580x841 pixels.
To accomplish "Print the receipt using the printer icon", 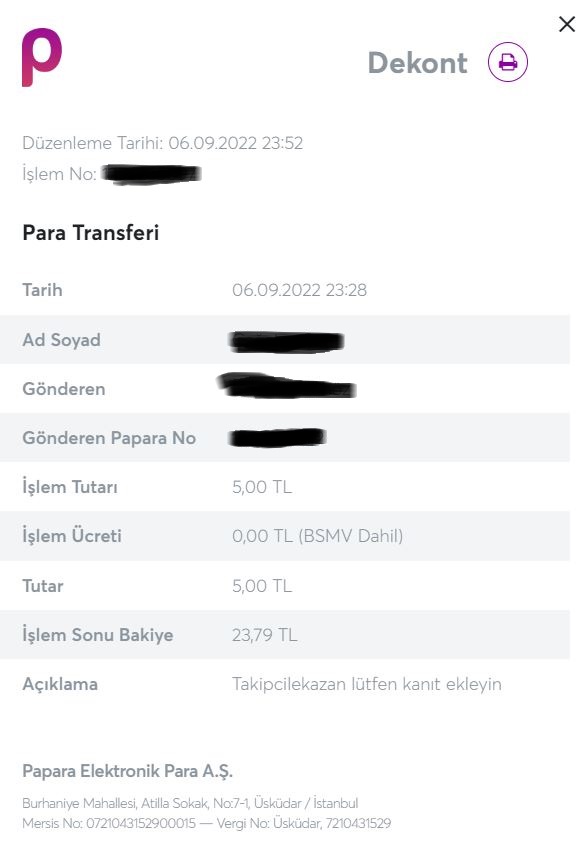I will (x=508, y=62).
